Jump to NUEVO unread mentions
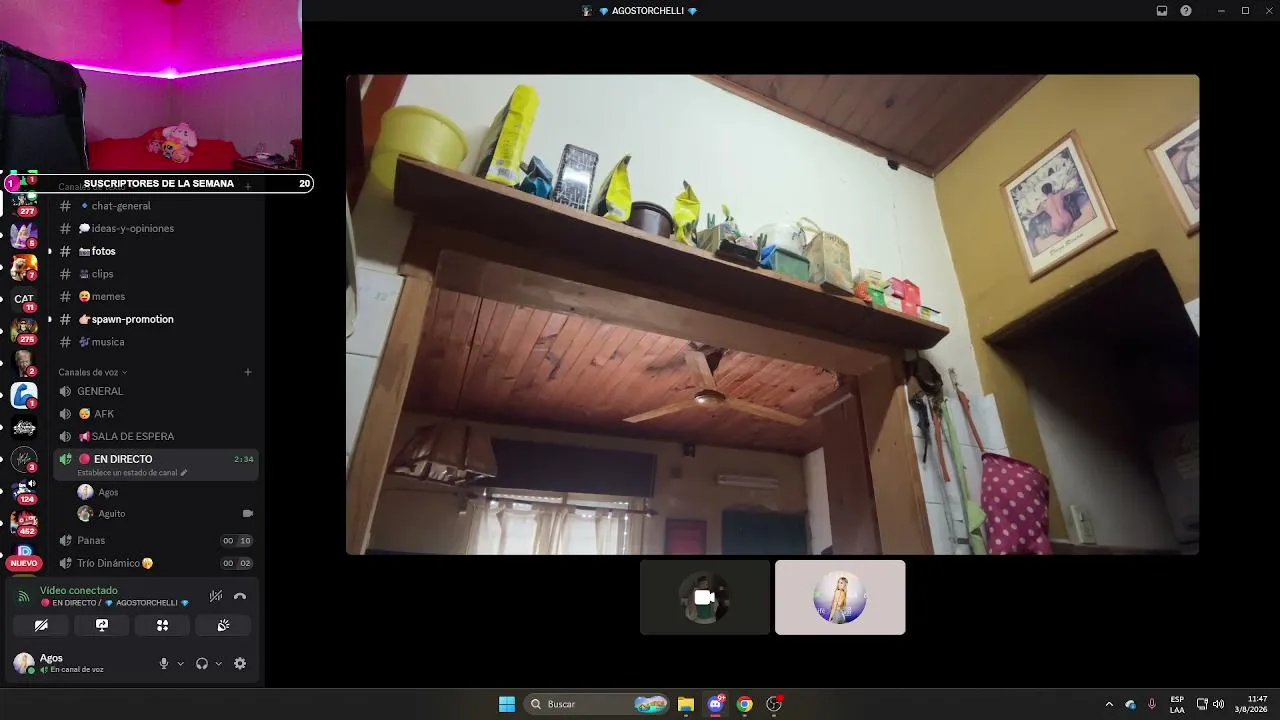The width and height of the screenshot is (1280, 720). click(x=24, y=563)
